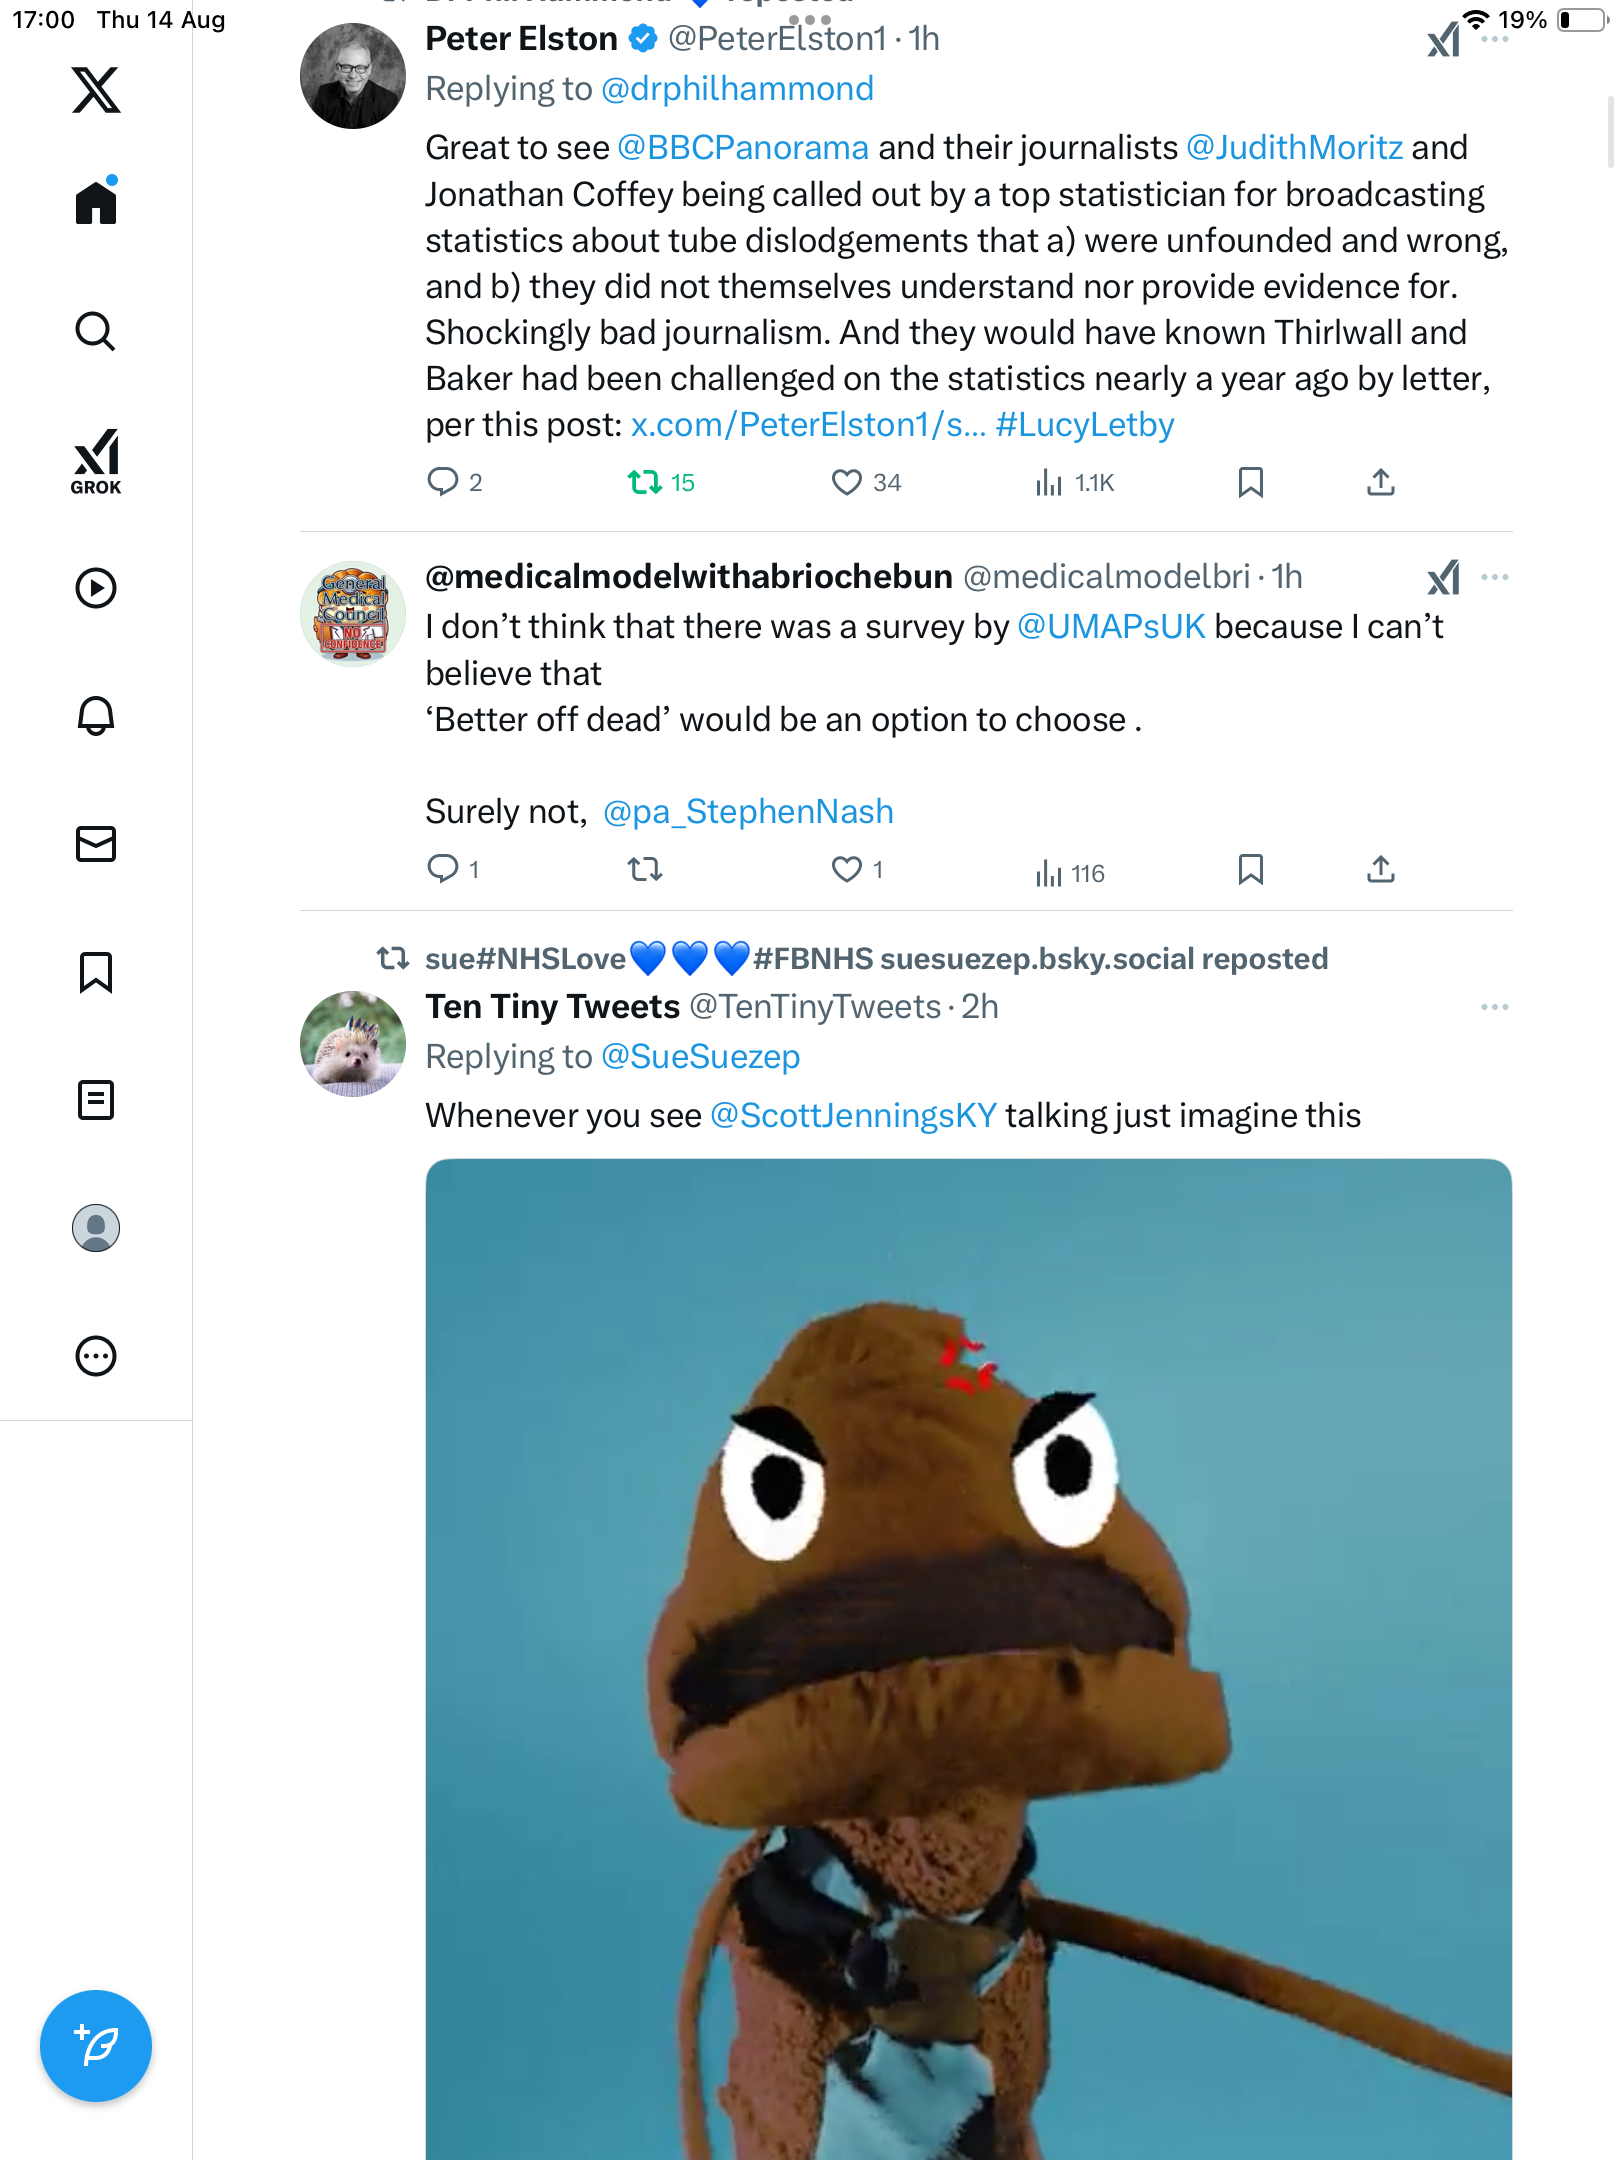Open more options on Ten Tiny Tweets post
1620x2160 pixels.
pos(1494,1007)
